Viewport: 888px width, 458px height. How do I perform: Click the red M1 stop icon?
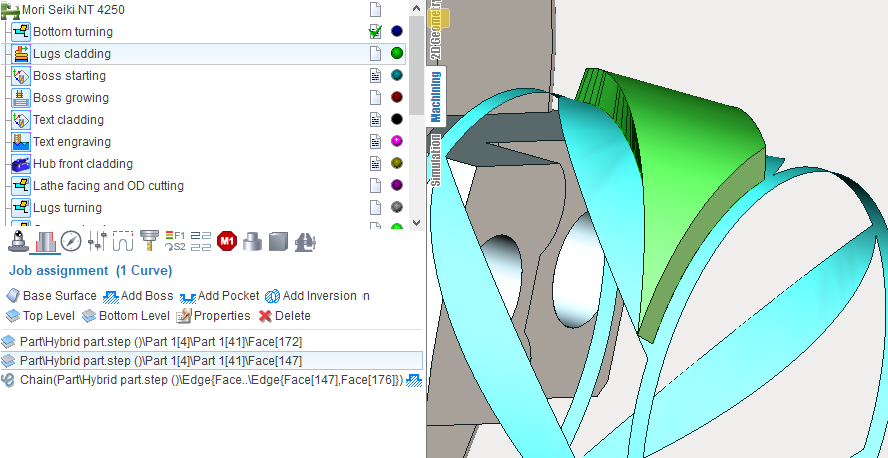226,241
